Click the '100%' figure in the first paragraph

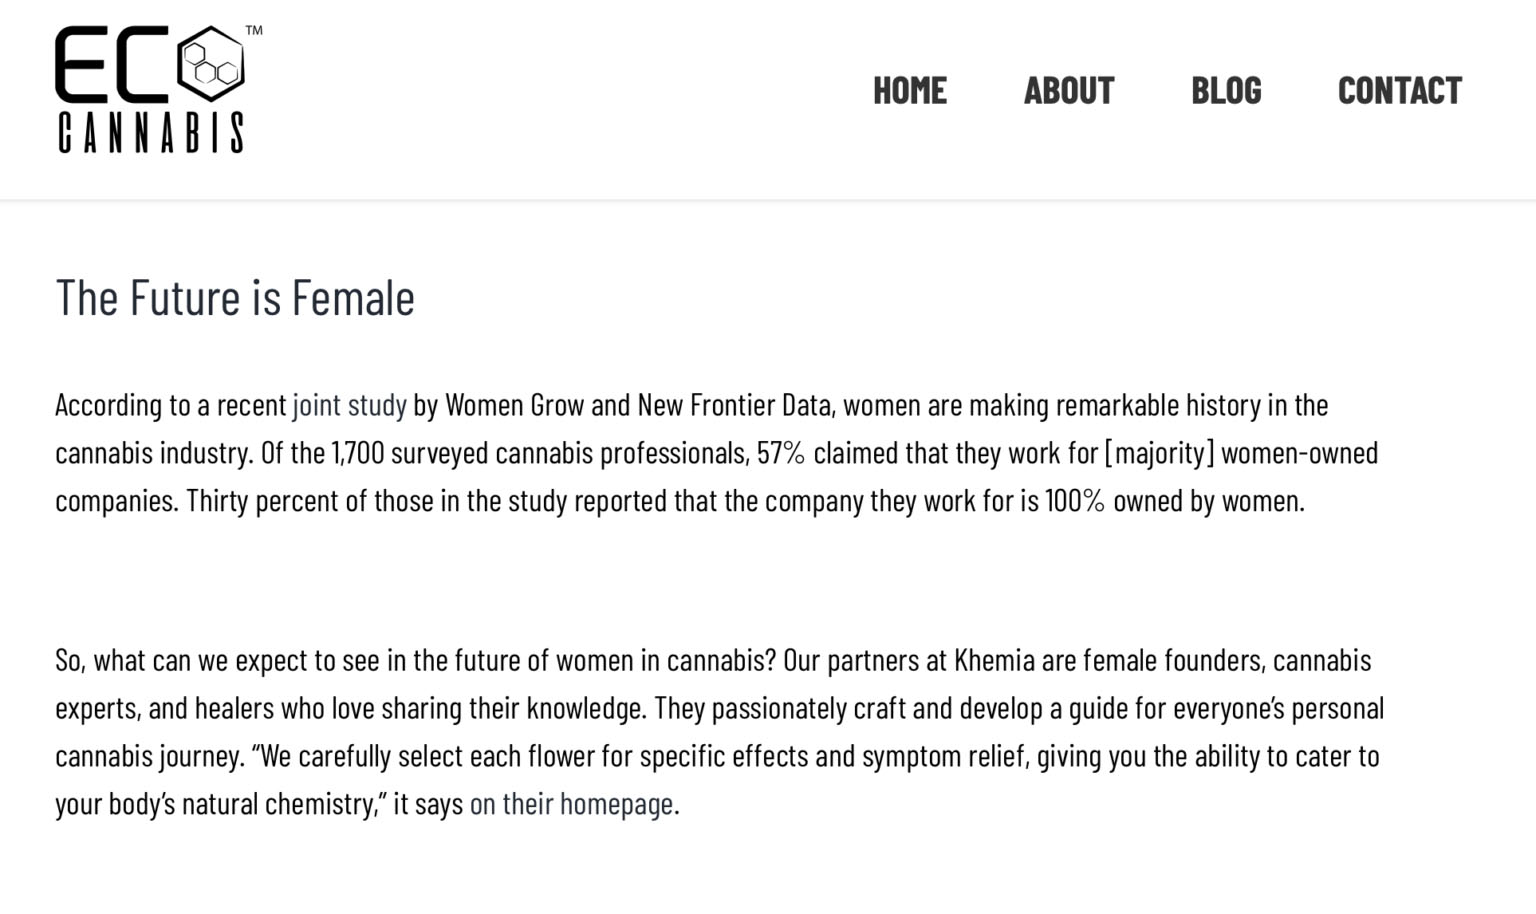(x=1075, y=500)
